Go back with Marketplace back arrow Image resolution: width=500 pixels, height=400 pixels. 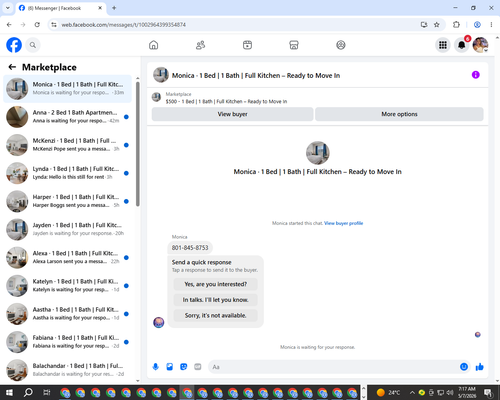coord(12,67)
